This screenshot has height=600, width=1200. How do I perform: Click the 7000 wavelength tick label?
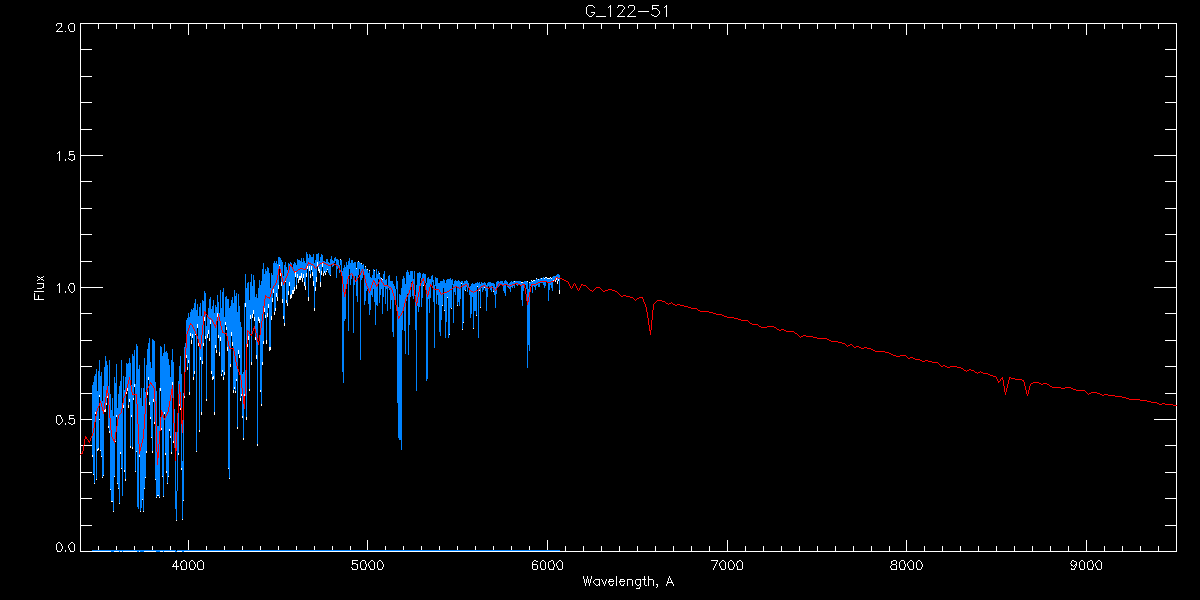pos(726,564)
